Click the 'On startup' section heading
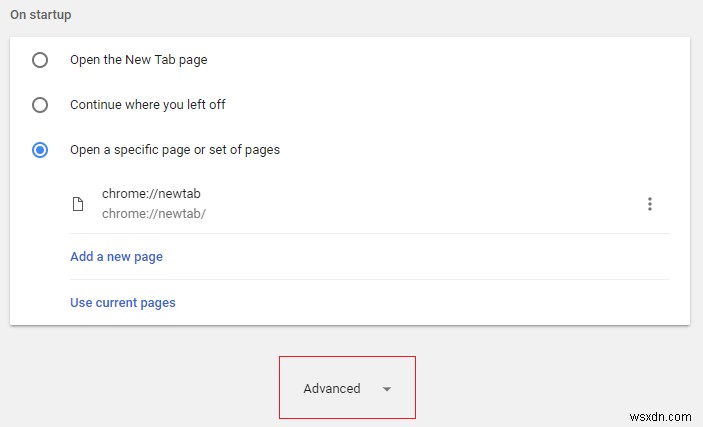 coord(42,16)
